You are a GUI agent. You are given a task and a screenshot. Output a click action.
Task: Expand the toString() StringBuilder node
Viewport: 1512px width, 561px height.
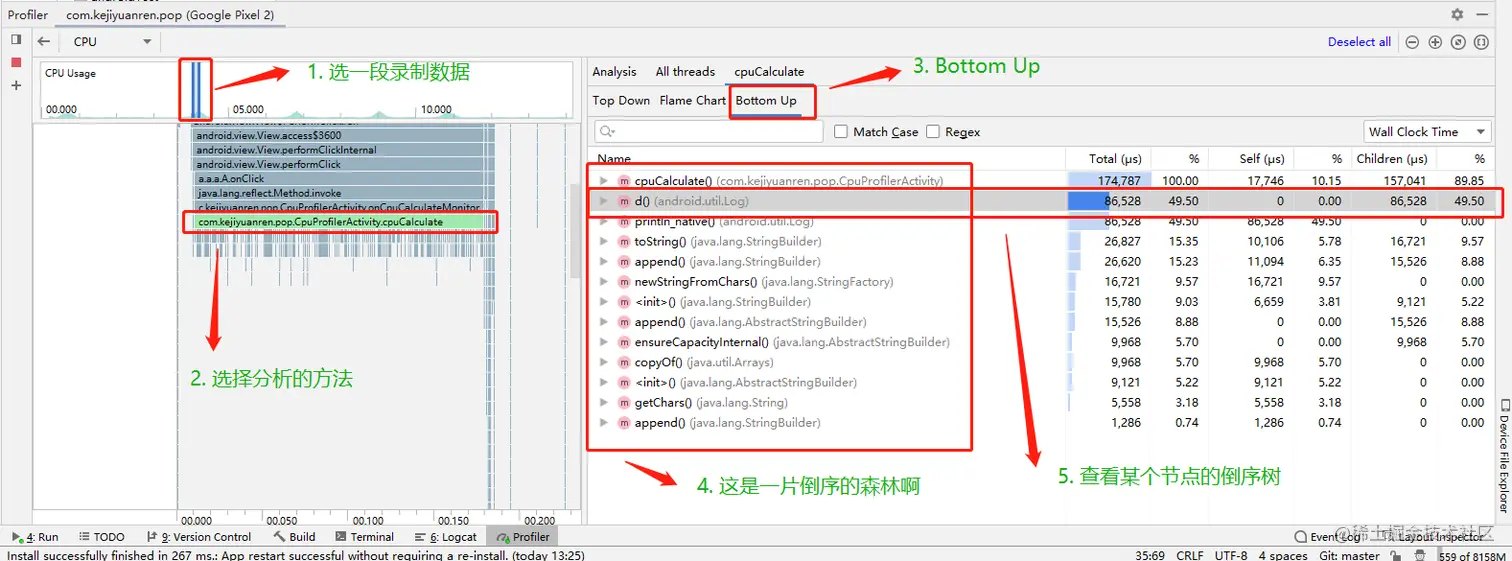[x=603, y=241]
